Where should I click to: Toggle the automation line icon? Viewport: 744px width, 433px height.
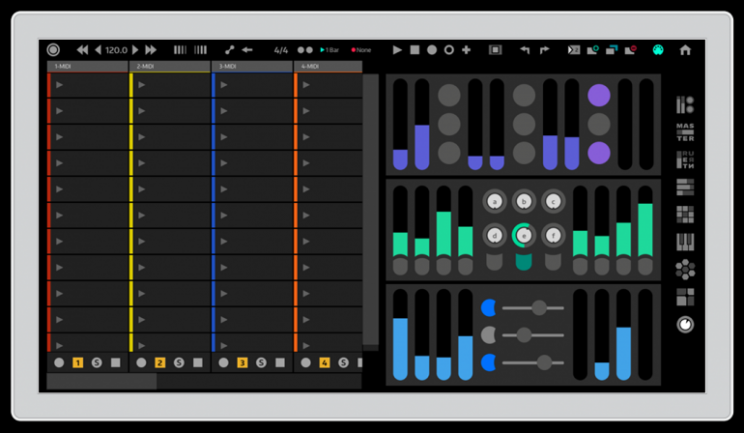pyautogui.click(x=230, y=50)
